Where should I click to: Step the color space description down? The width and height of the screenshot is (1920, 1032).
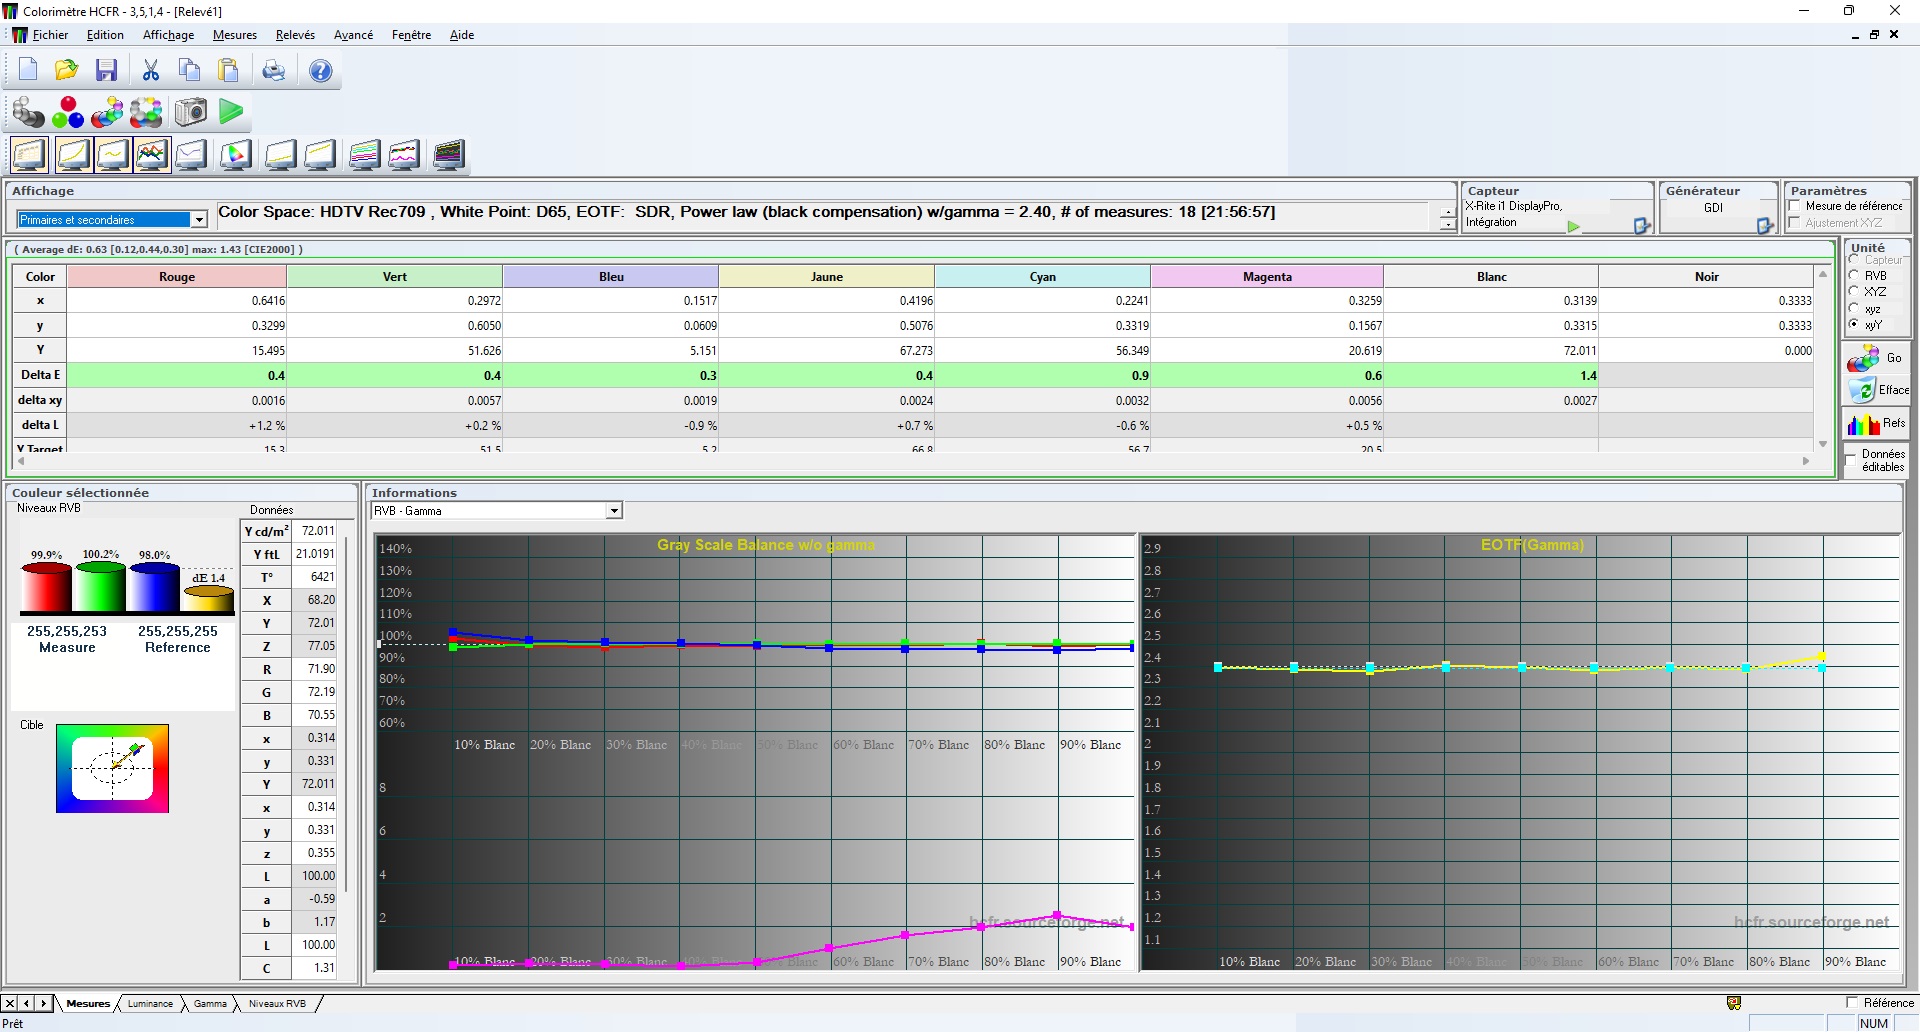[1447, 225]
